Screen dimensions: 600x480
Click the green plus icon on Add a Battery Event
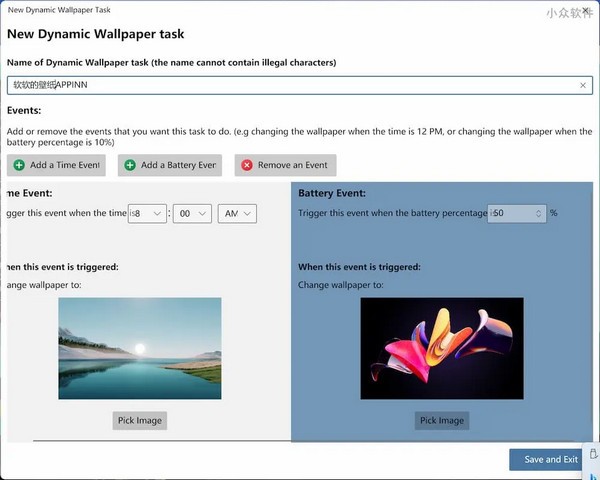130,165
